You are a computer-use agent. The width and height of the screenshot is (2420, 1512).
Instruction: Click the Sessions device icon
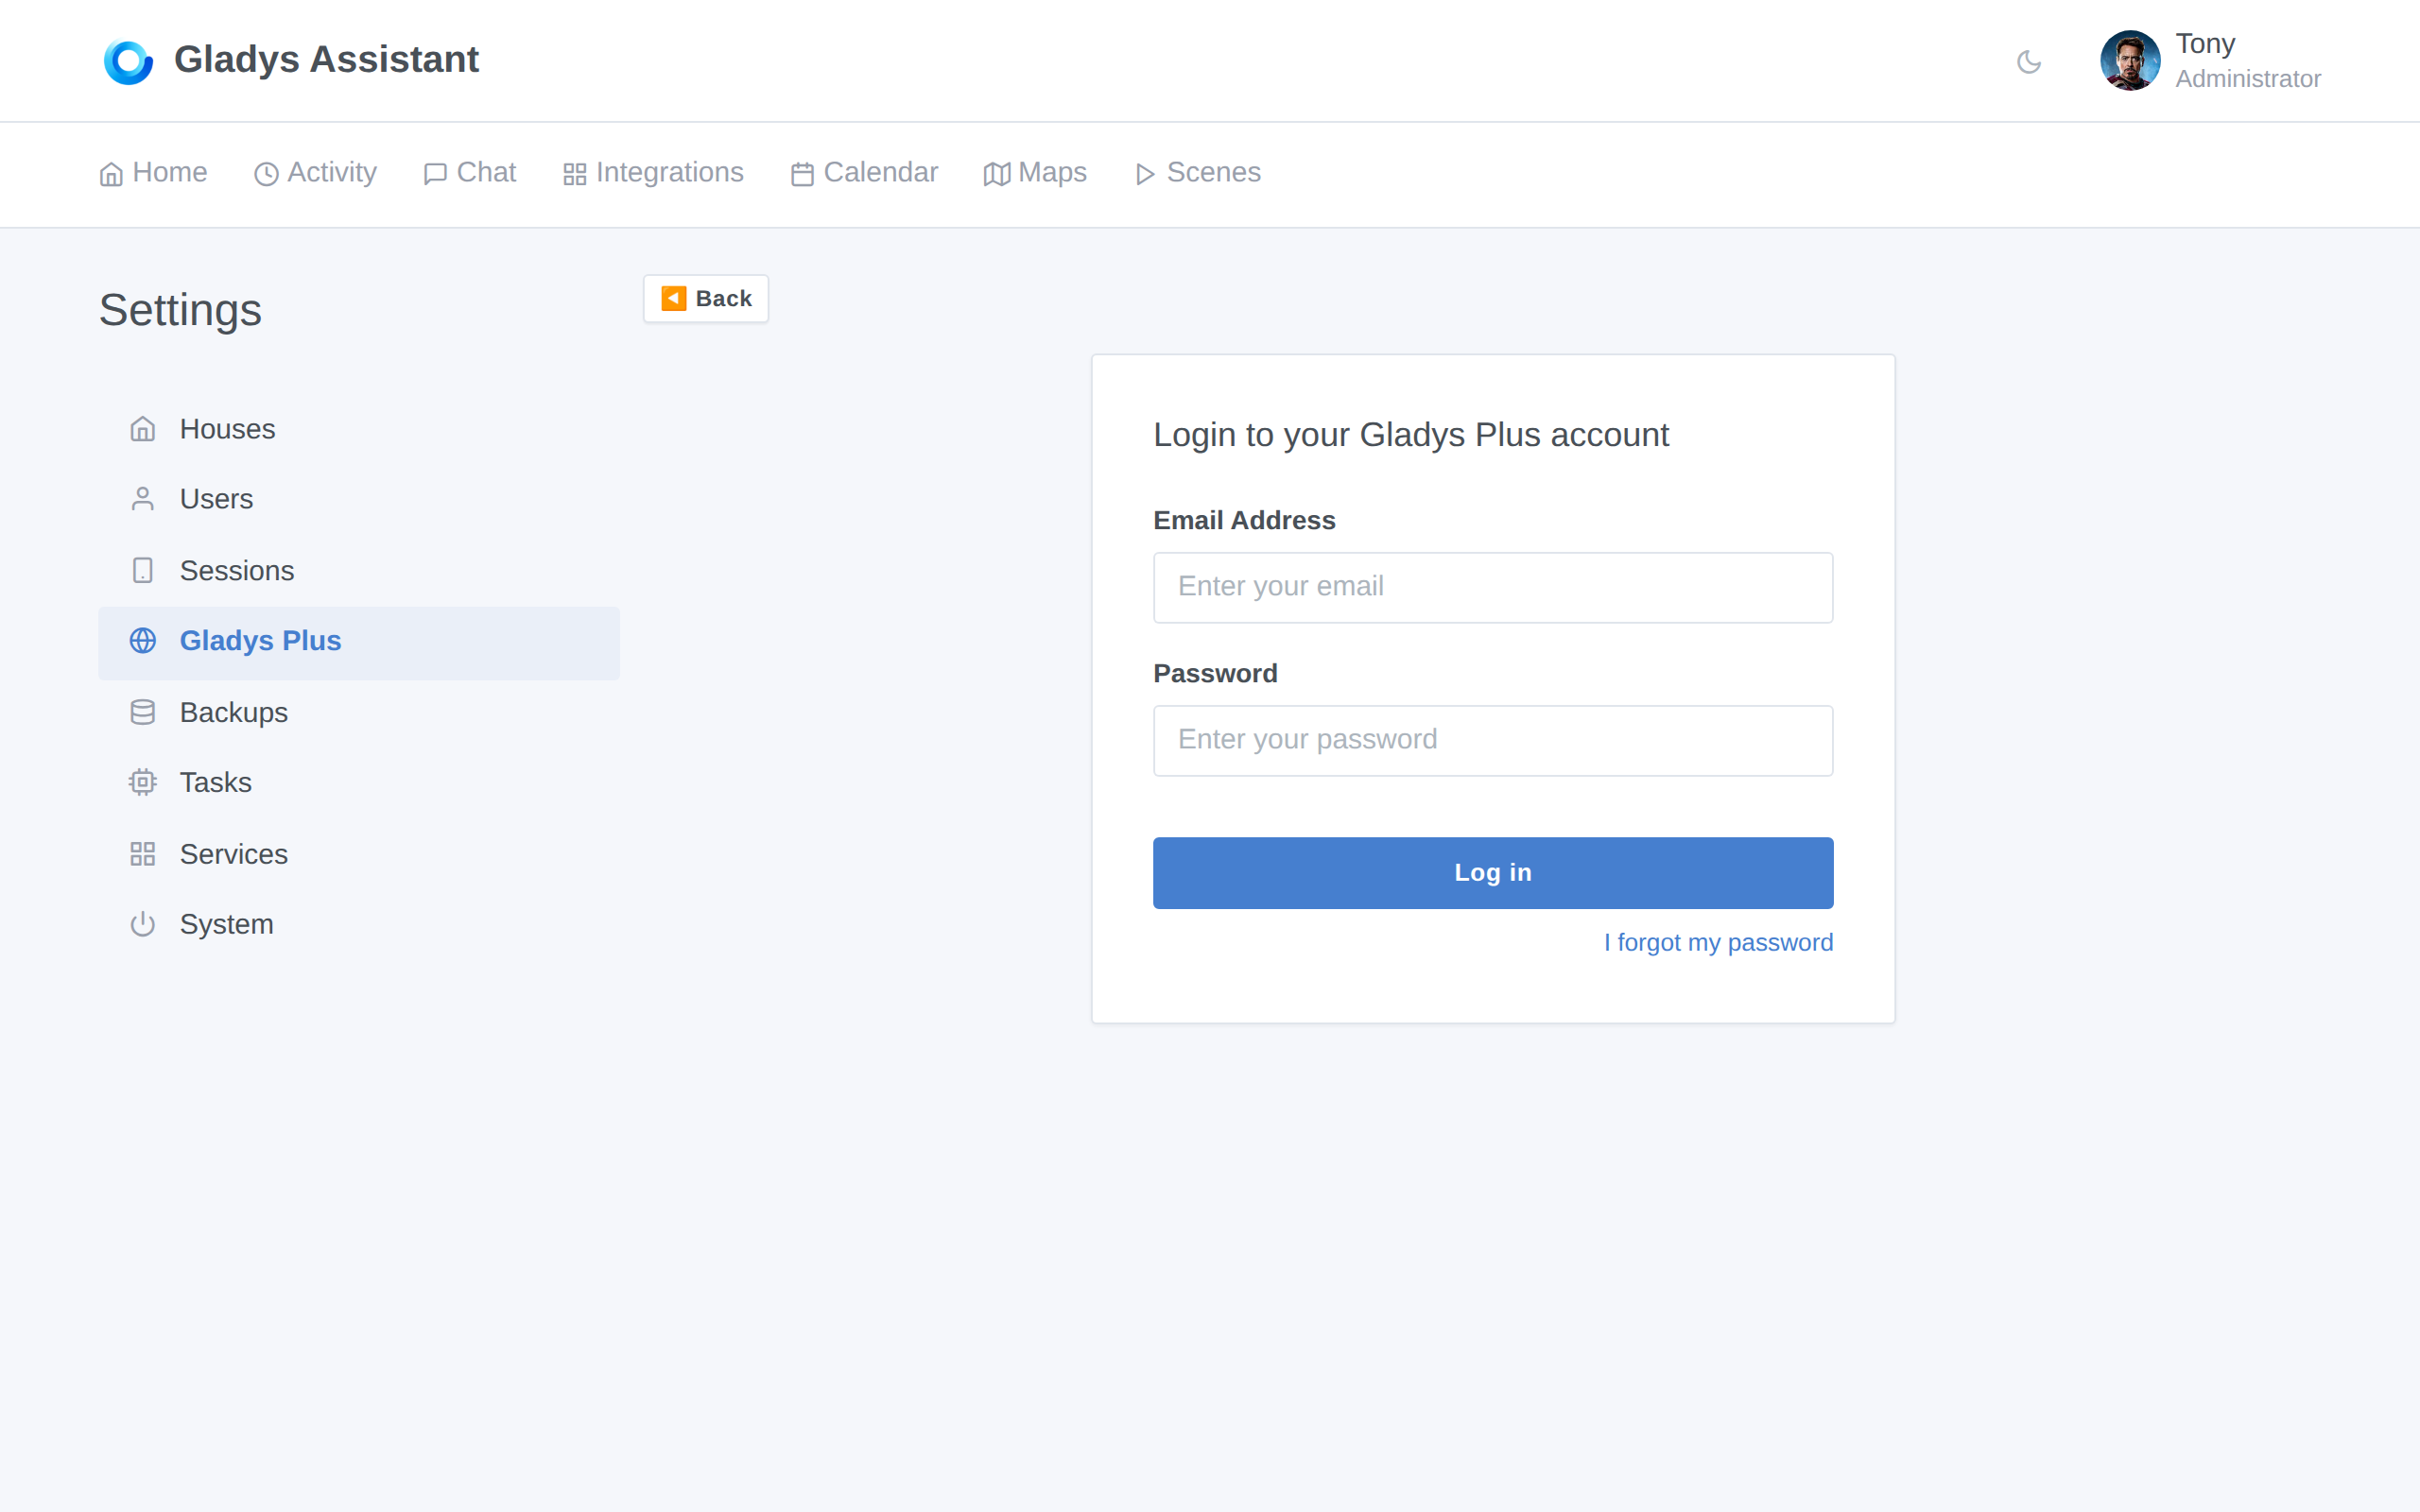[143, 570]
